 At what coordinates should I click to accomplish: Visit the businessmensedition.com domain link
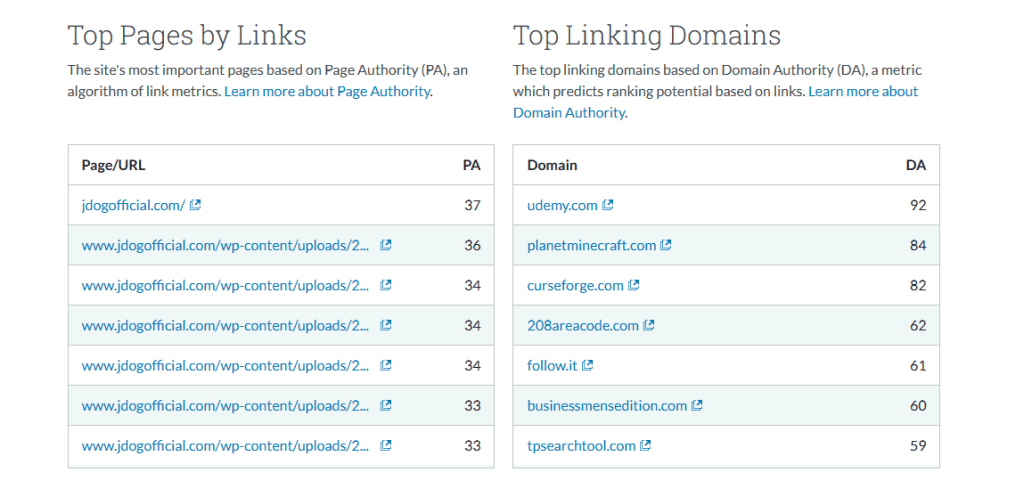click(607, 405)
